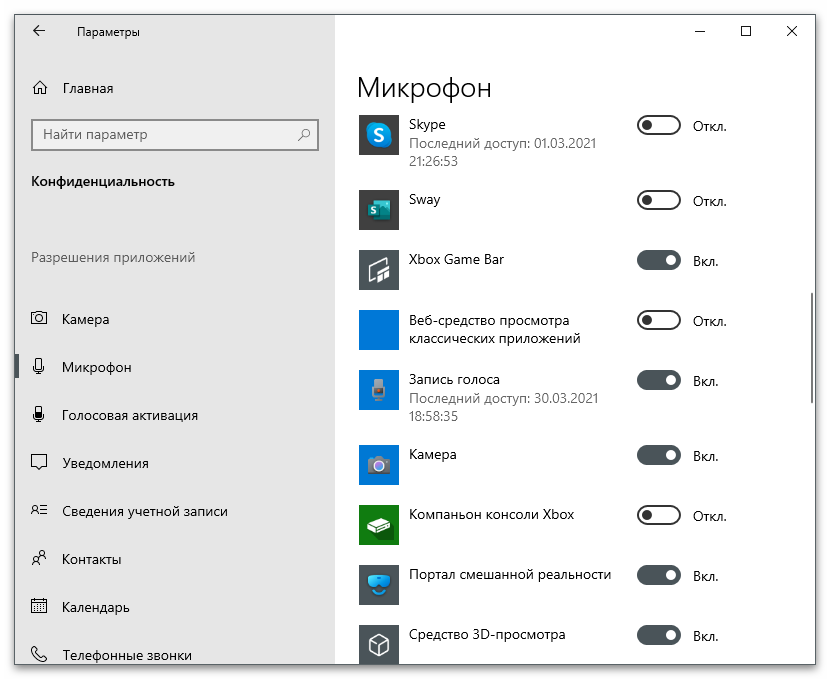The height and width of the screenshot is (679, 830).
Task: Click the Средство 3D-просмотра cube icon
Action: click(378, 645)
